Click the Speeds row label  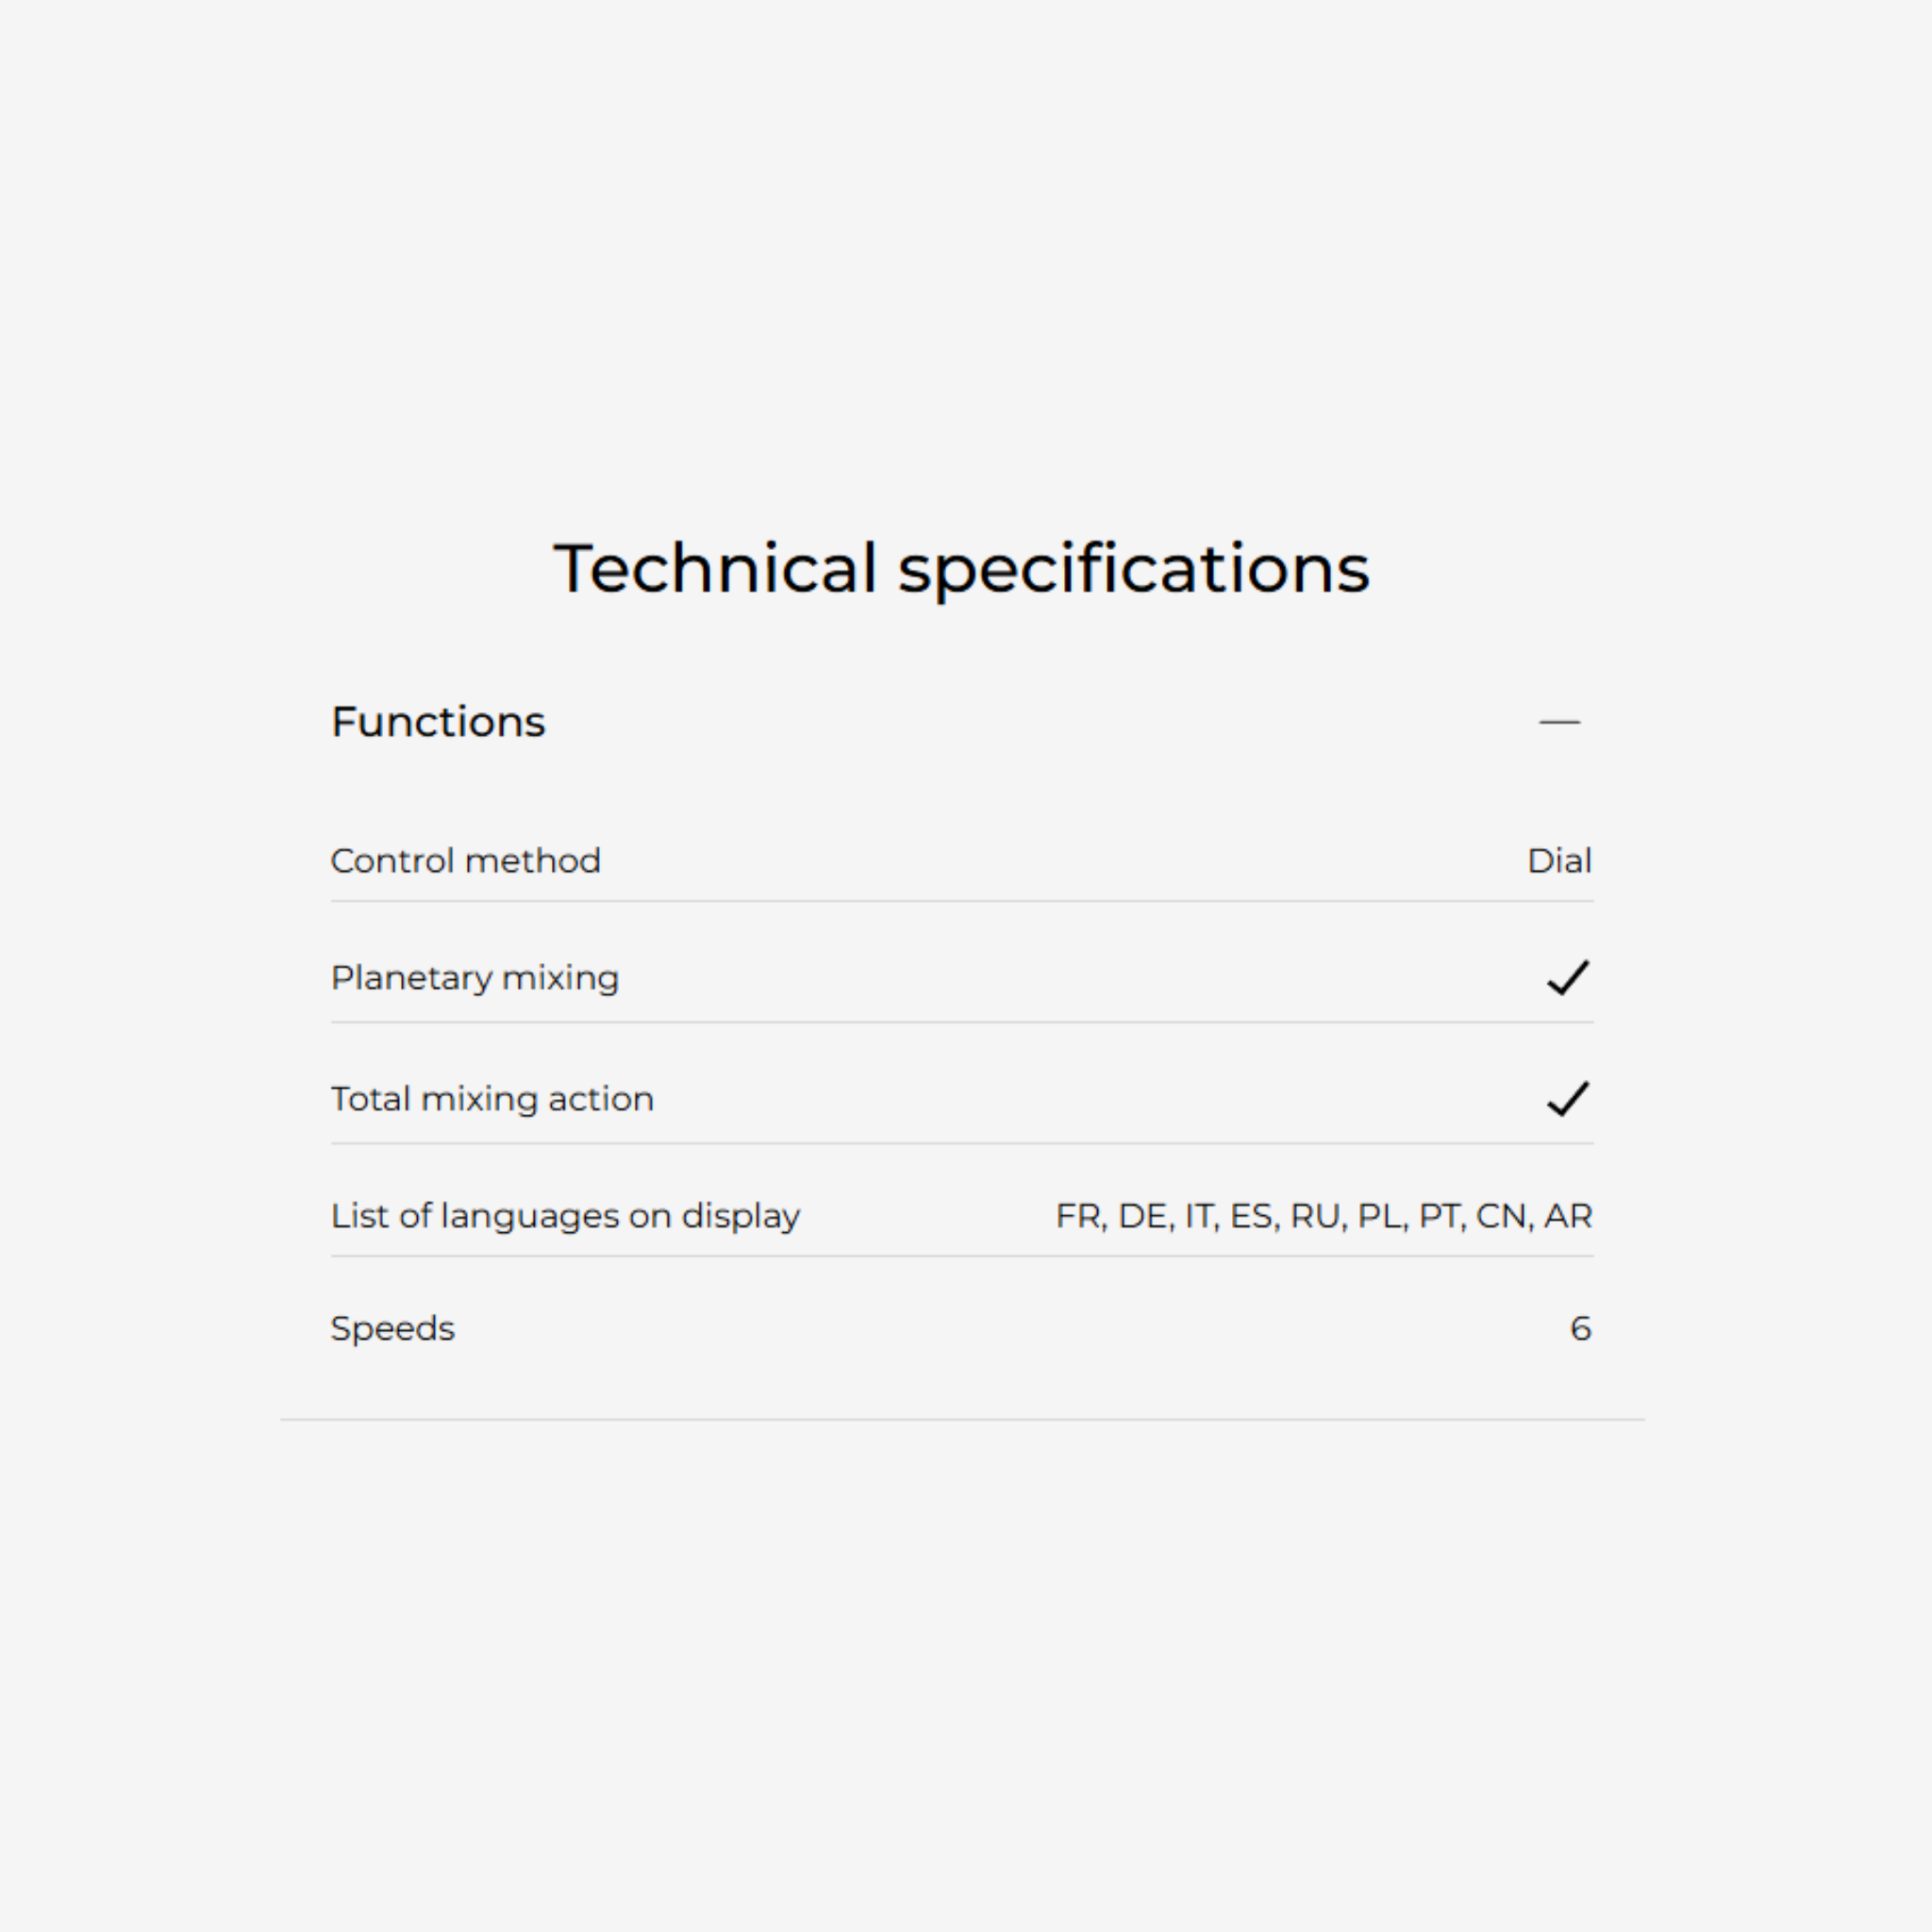392,1329
